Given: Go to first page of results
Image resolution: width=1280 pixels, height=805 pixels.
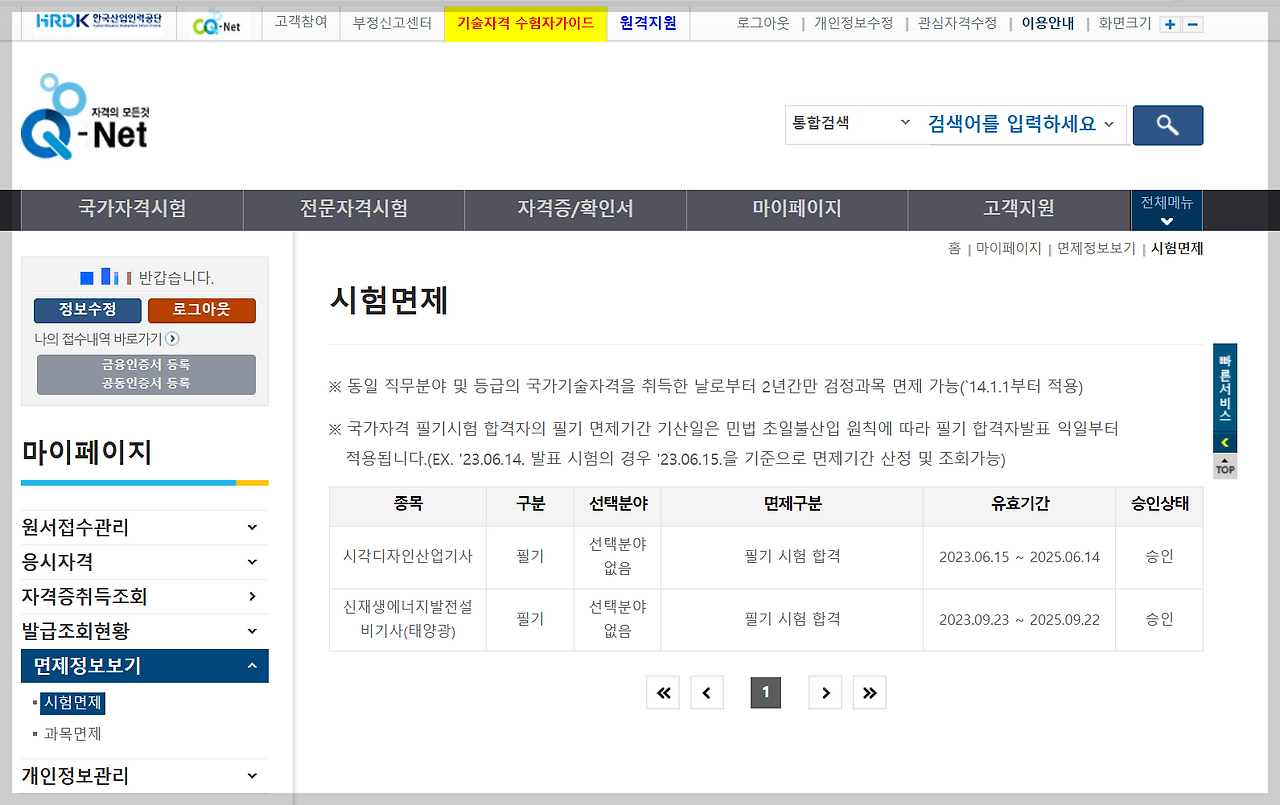Looking at the screenshot, I should point(663,692).
